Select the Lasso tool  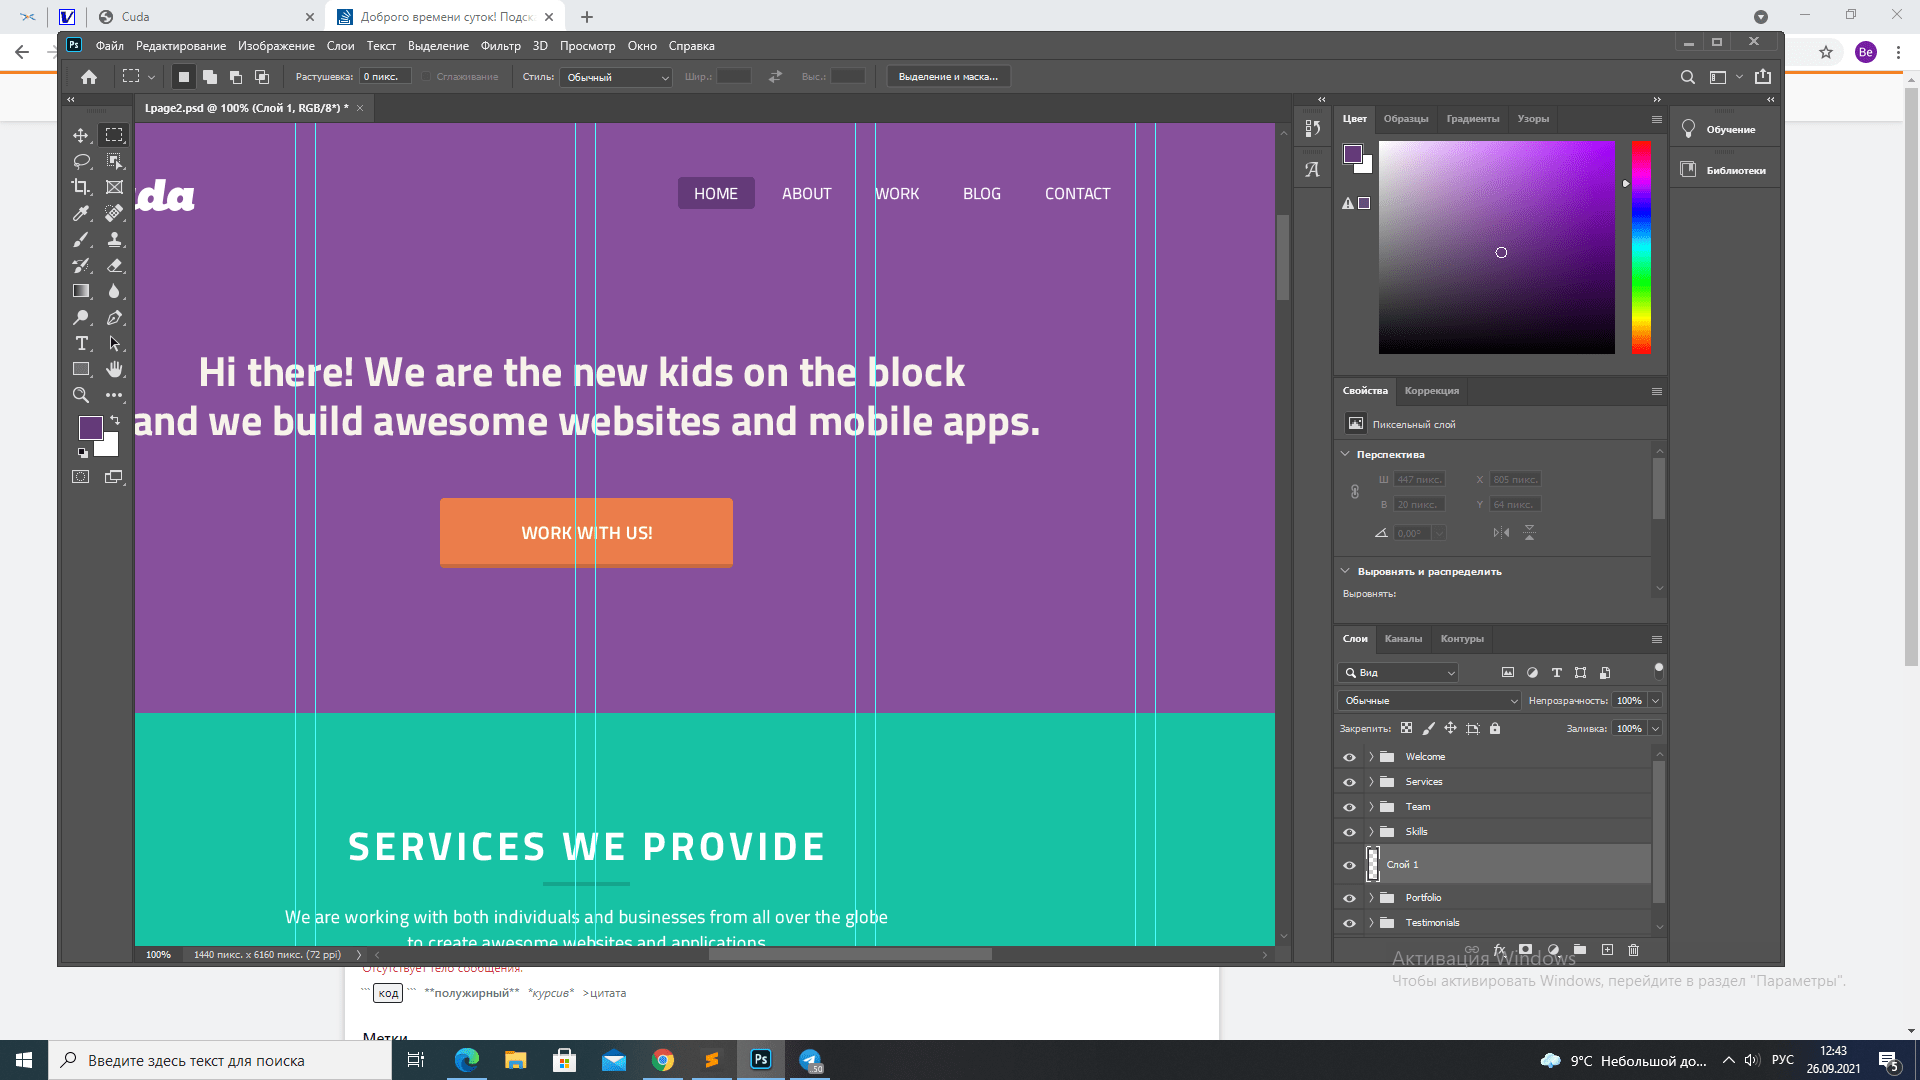(x=81, y=161)
